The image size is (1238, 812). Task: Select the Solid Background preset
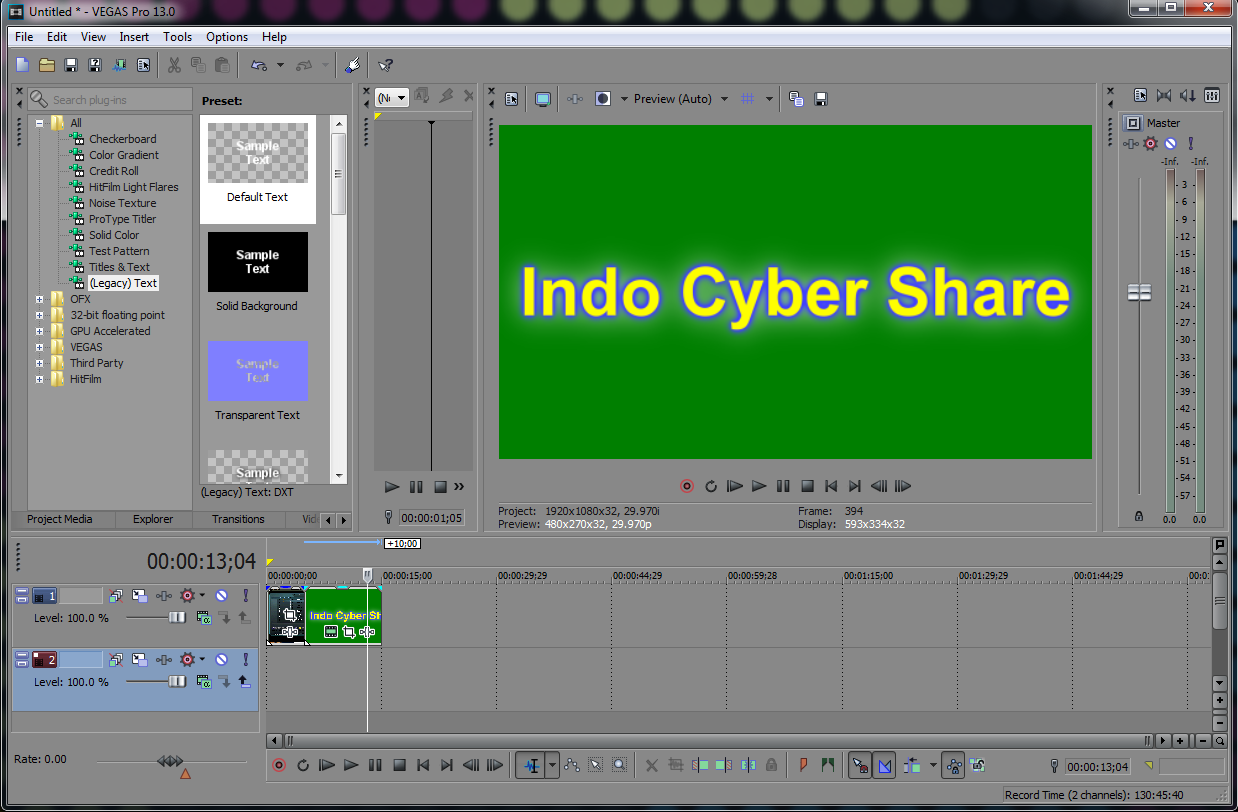(x=258, y=273)
